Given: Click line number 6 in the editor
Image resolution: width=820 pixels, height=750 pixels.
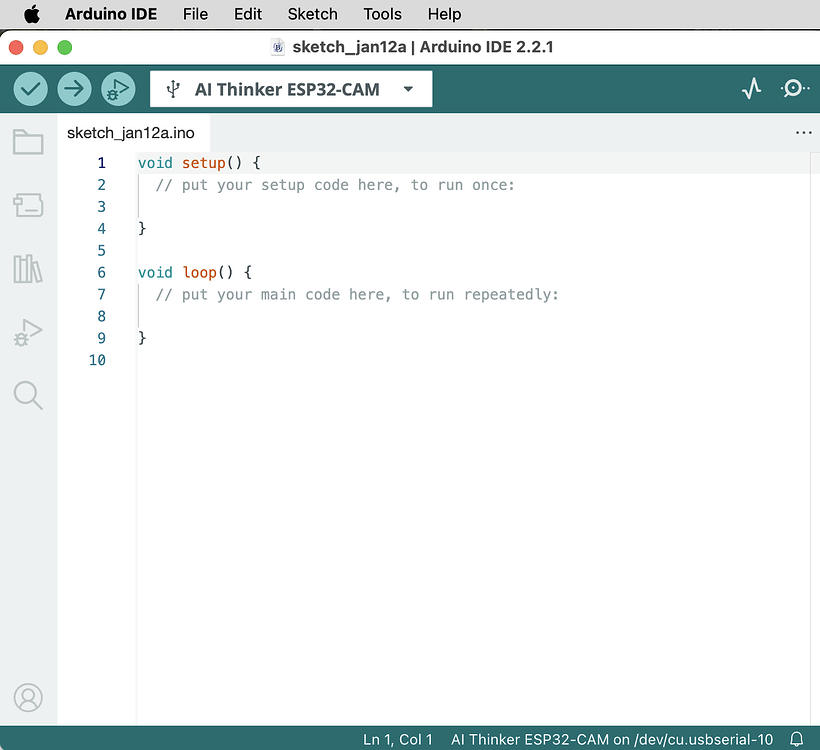Looking at the screenshot, I should pos(101,272).
